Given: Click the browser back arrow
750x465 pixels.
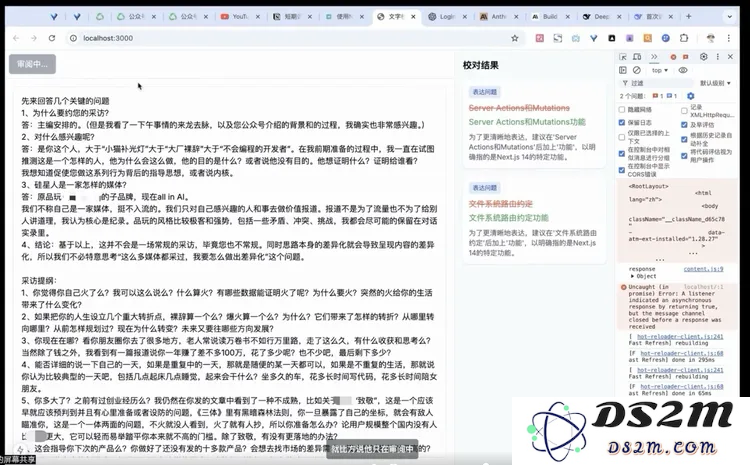Looking at the screenshot, I should pos(16,38).
